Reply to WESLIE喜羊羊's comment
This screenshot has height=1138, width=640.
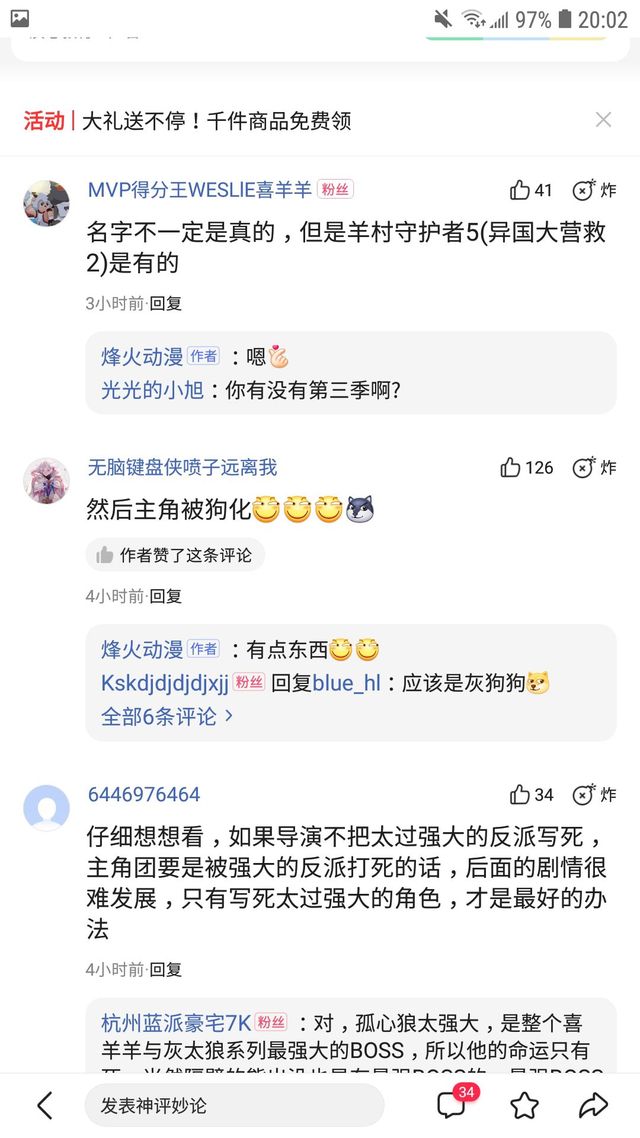click(166, 303)
